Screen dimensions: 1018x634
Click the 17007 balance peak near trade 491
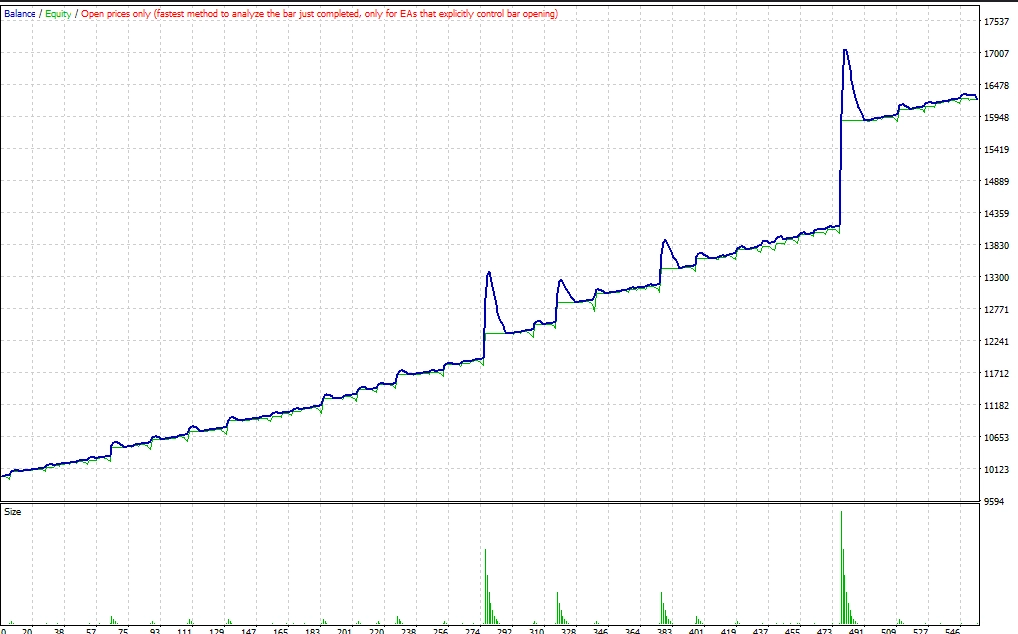click(x=845, y=50)
